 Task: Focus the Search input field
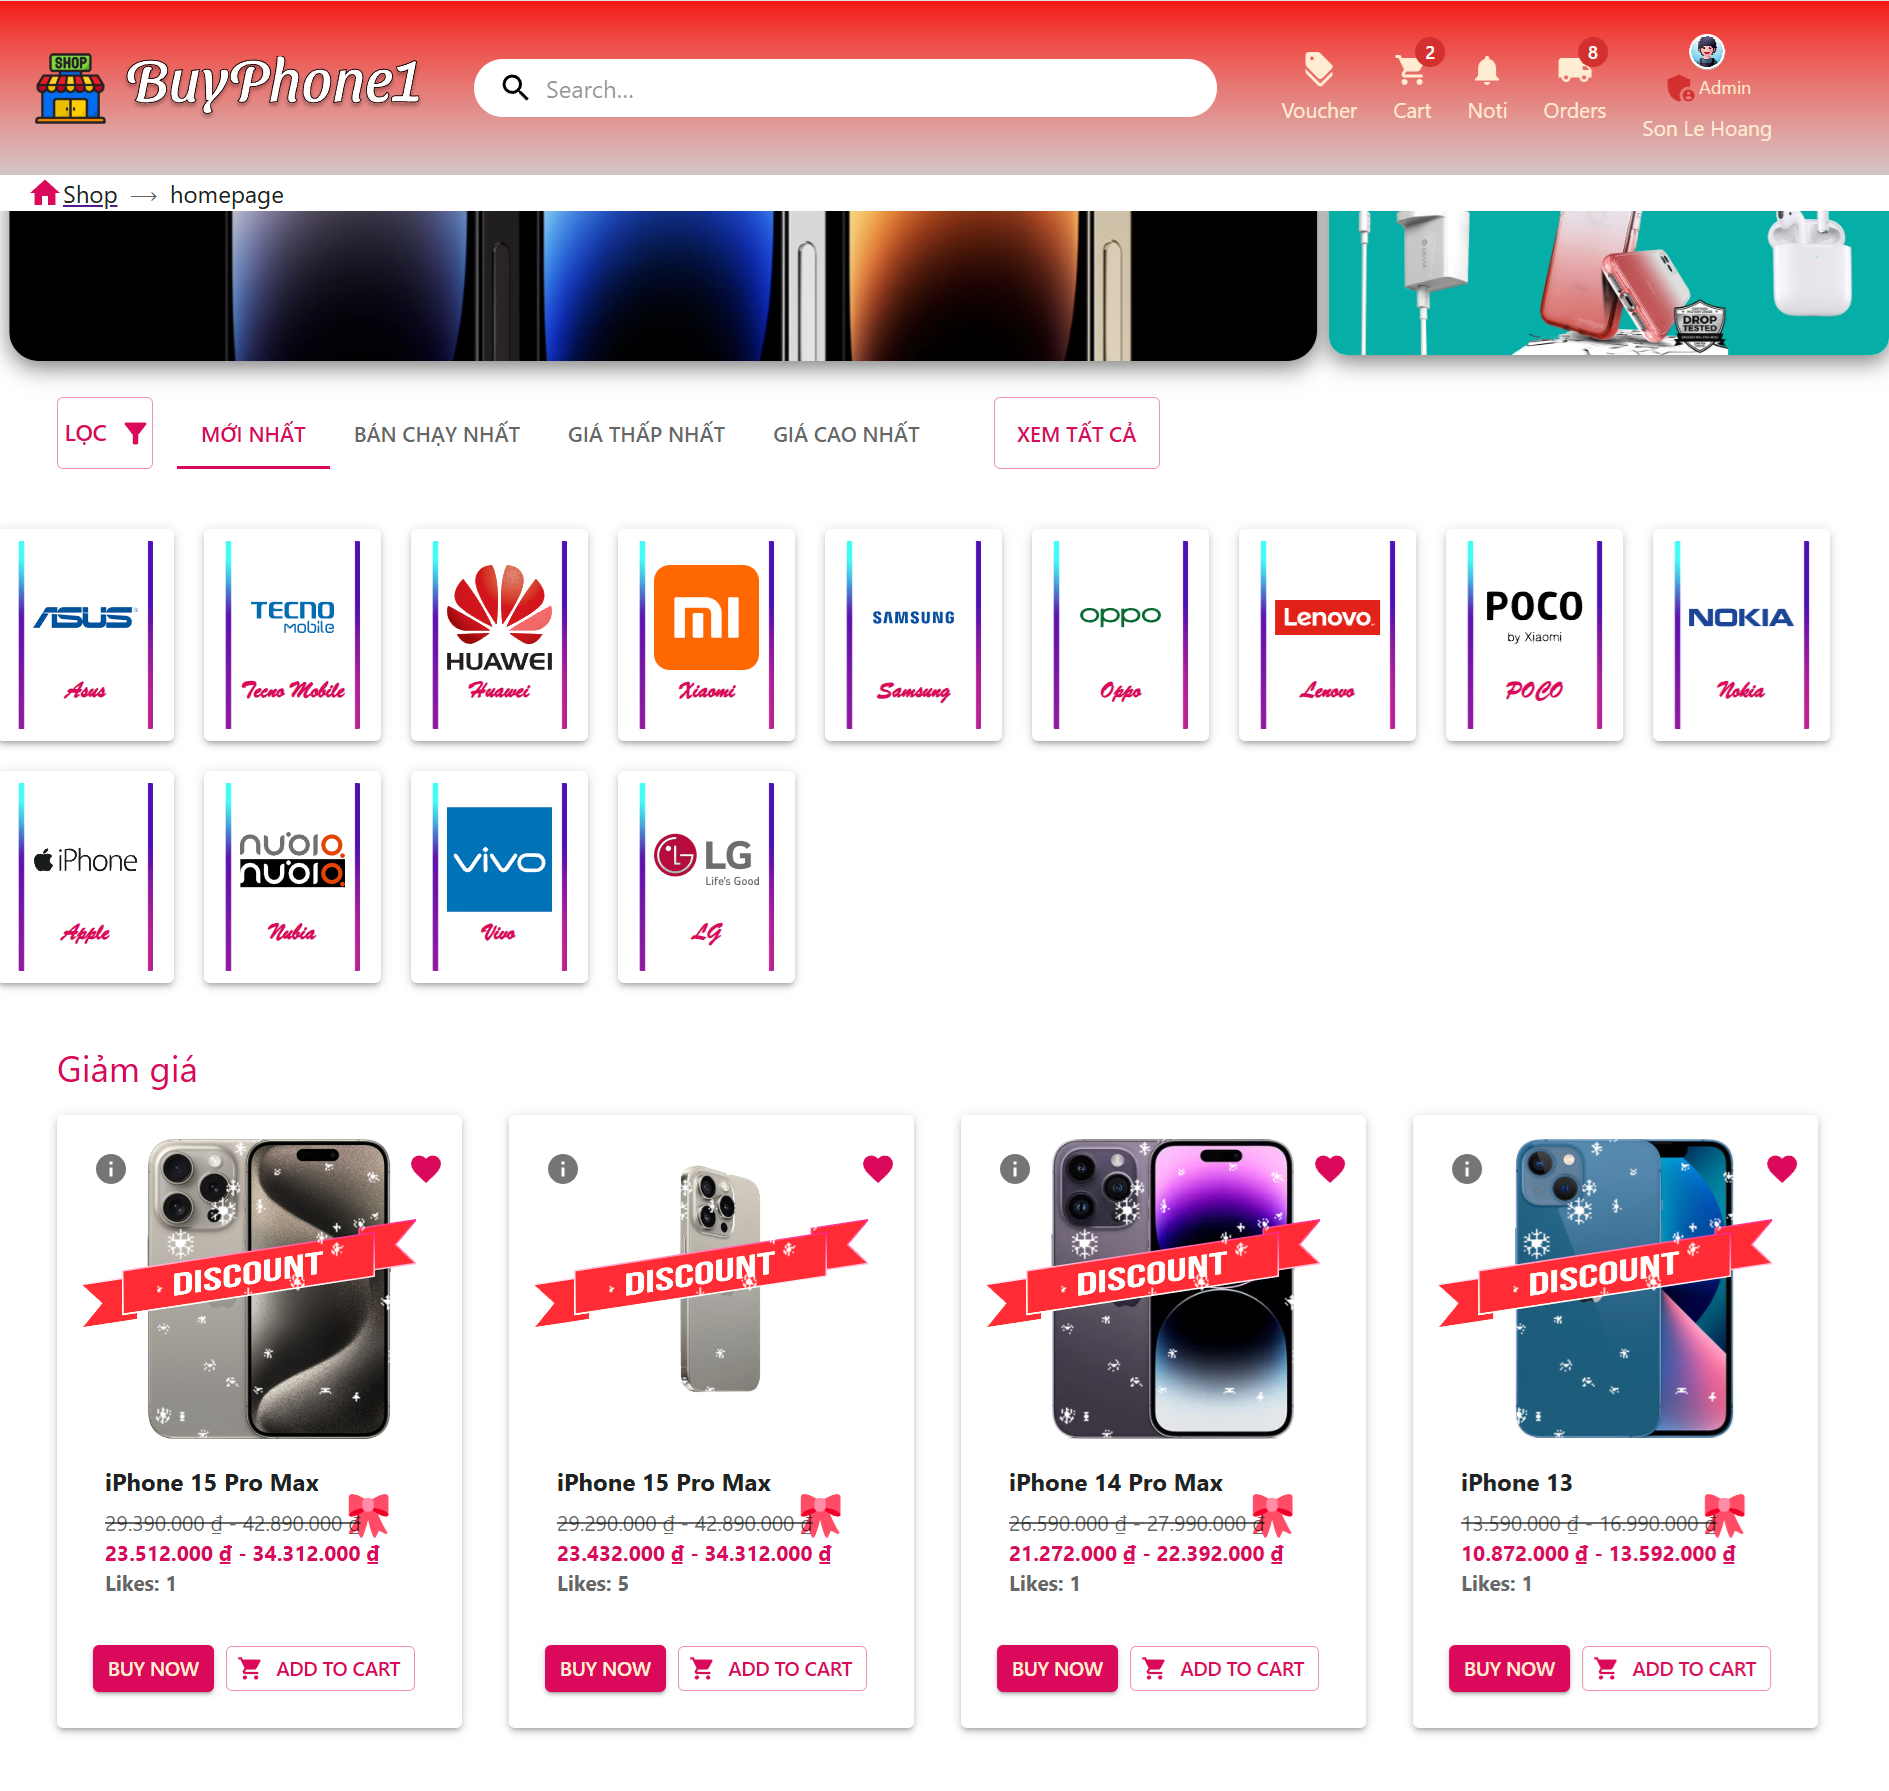(x=845, y=88)
